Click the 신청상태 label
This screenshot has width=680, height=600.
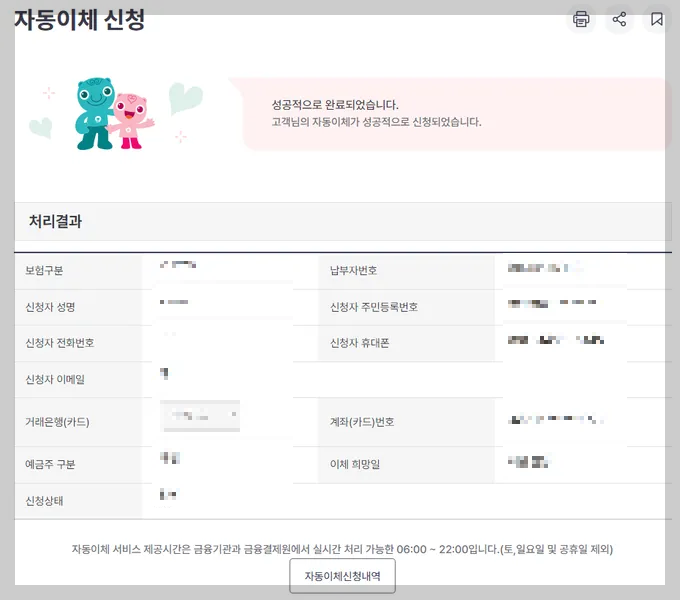(x=44, y=501)
